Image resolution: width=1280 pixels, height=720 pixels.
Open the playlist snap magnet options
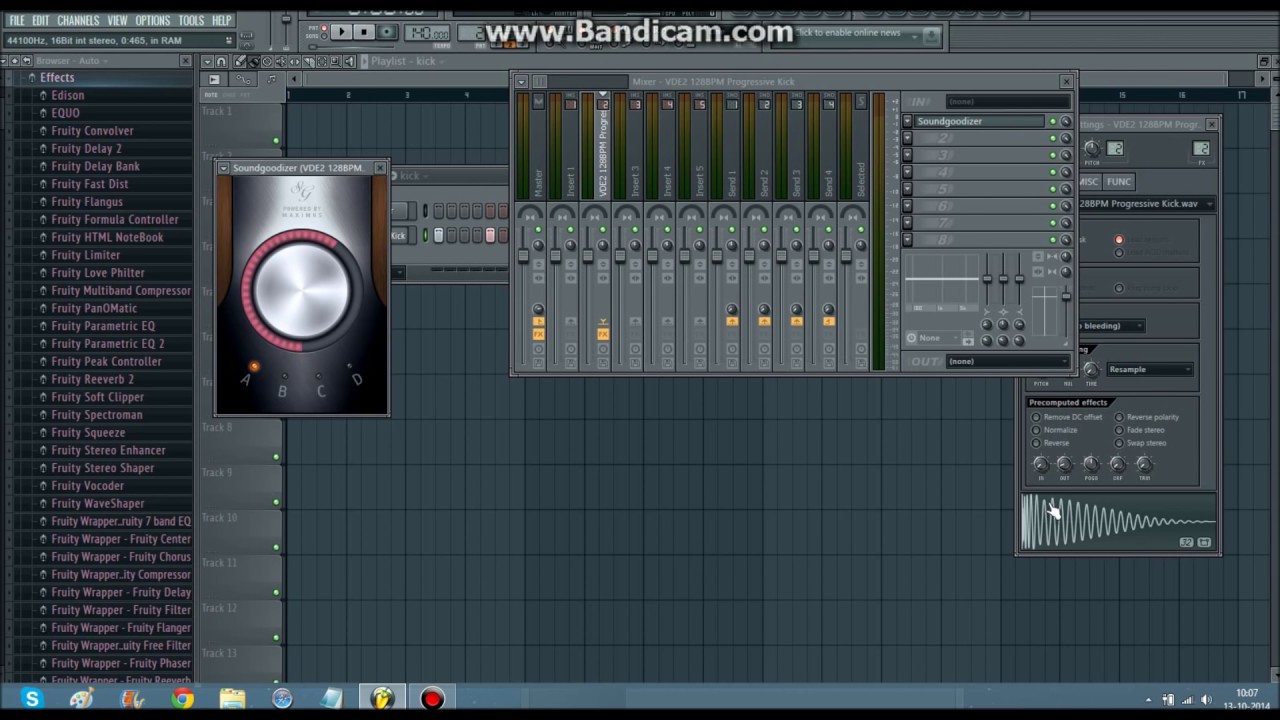pos(222,62)
